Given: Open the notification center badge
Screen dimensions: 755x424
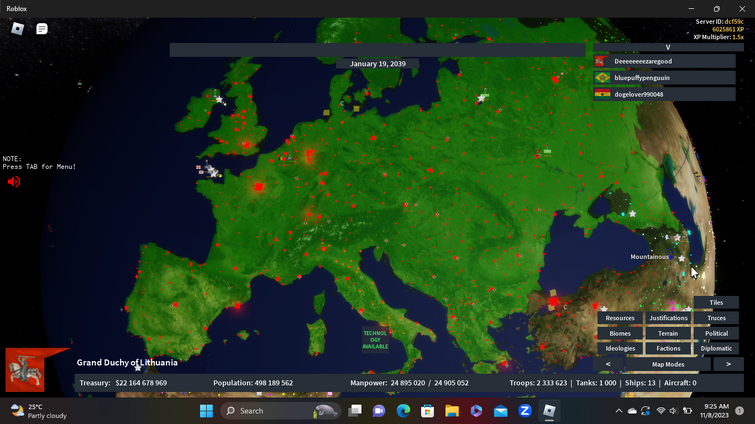Looking at the screenshot, I should (x=740, y=411).
